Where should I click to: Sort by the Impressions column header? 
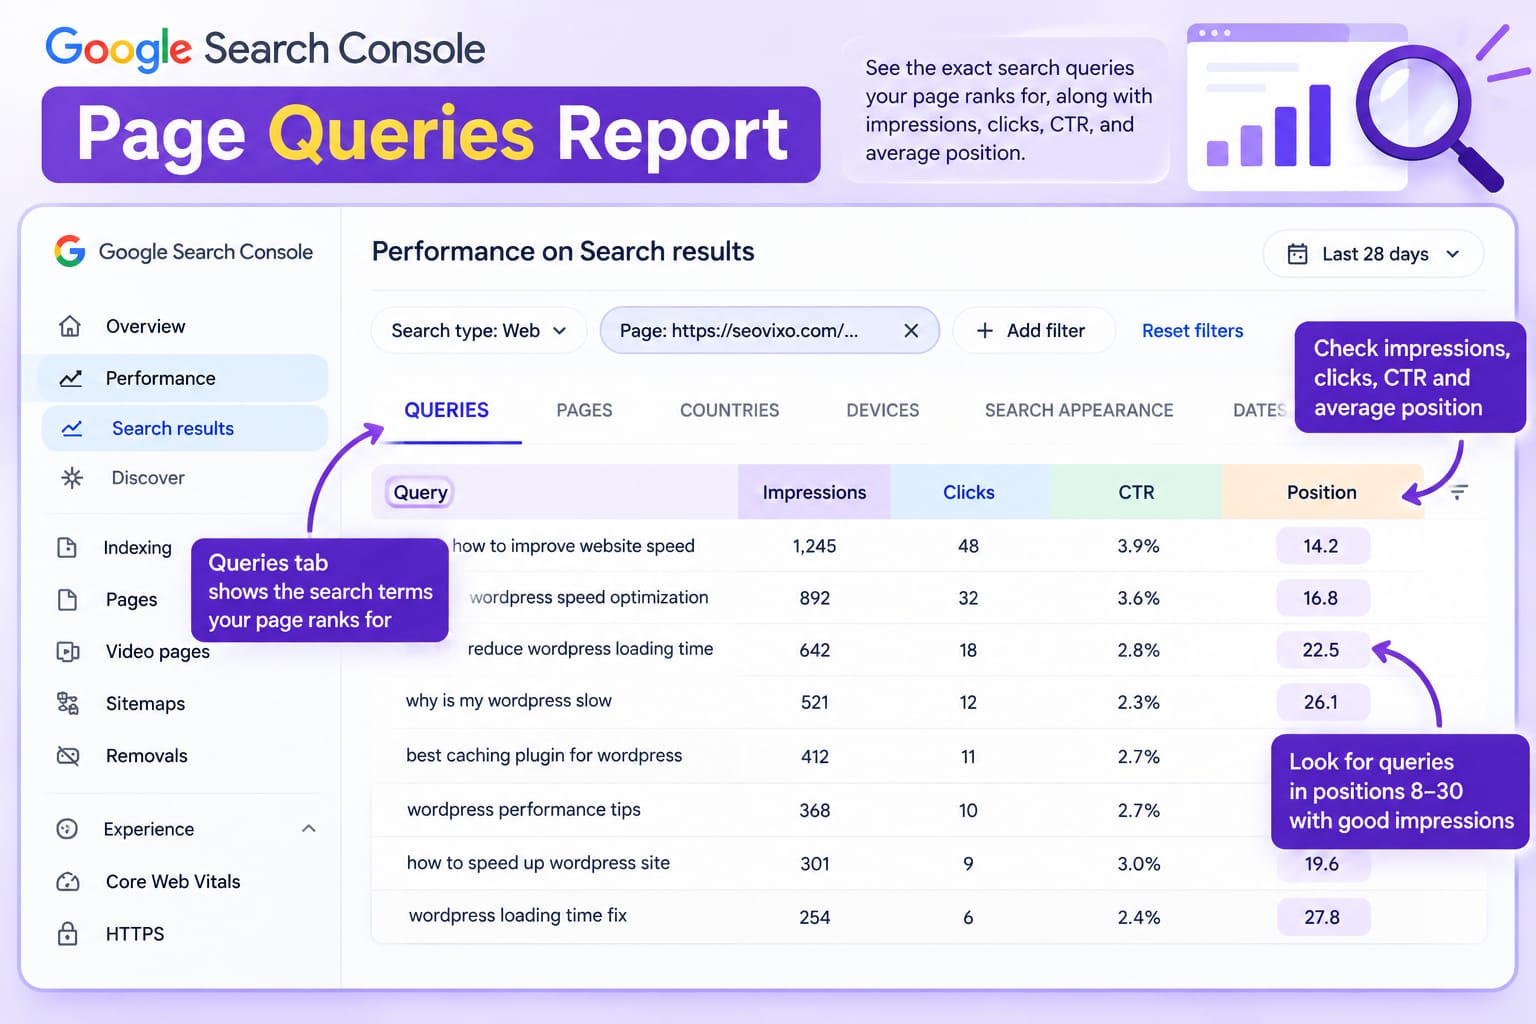click(x=814, y=492)
